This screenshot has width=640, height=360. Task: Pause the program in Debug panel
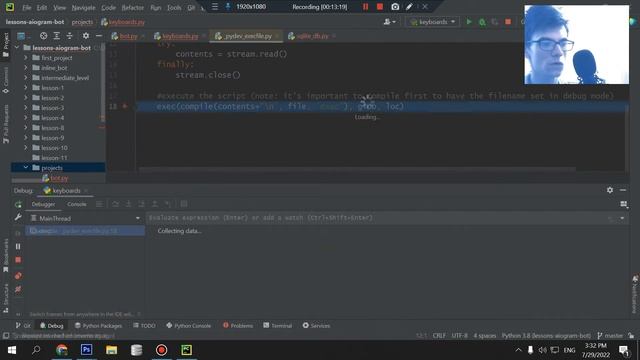point(18,247)
